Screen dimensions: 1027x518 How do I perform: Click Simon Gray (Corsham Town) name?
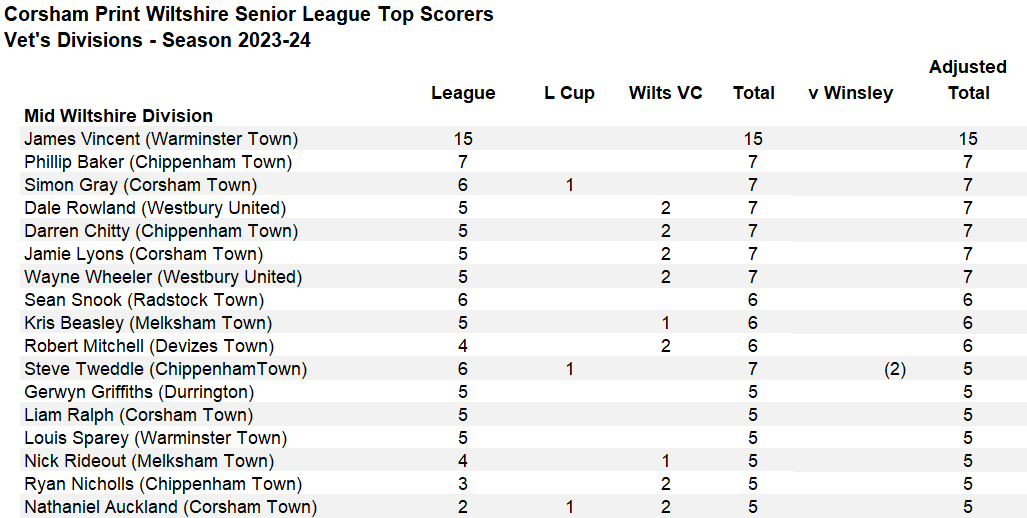140,185
